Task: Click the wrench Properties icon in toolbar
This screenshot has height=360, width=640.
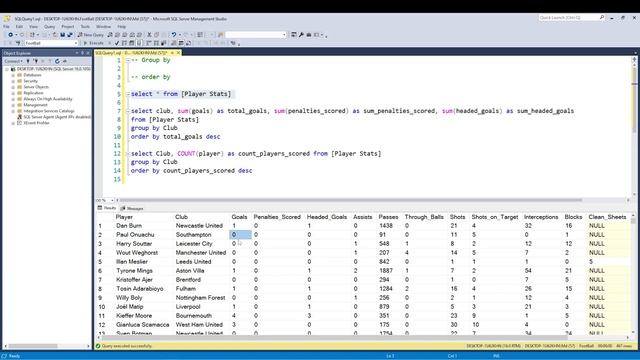Action: pyautogui.click(x=301, y=35)
